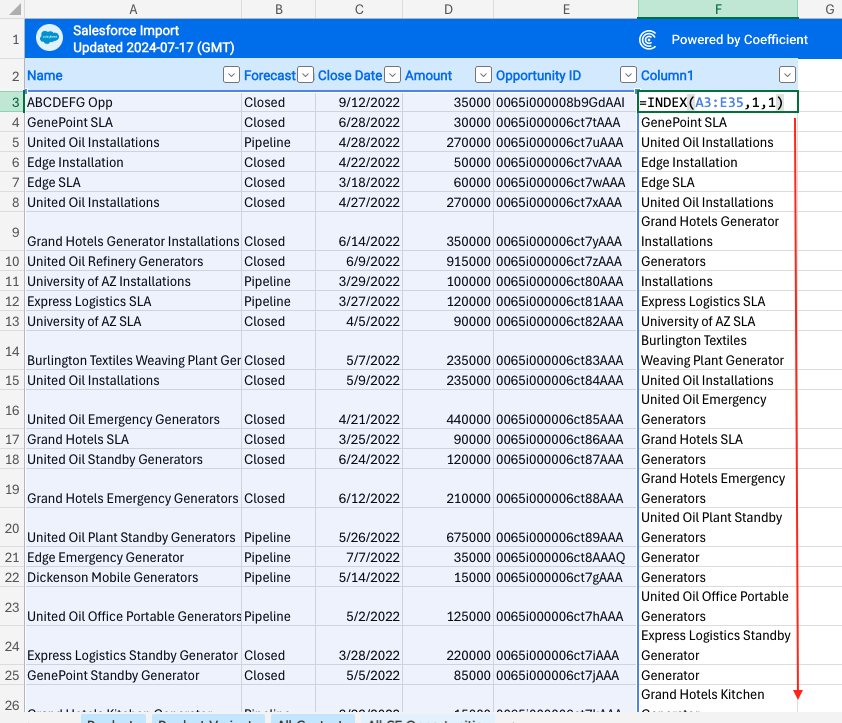
Task: Select 'University of AZ SLA' in column F
Action: [x=718, y=321]
